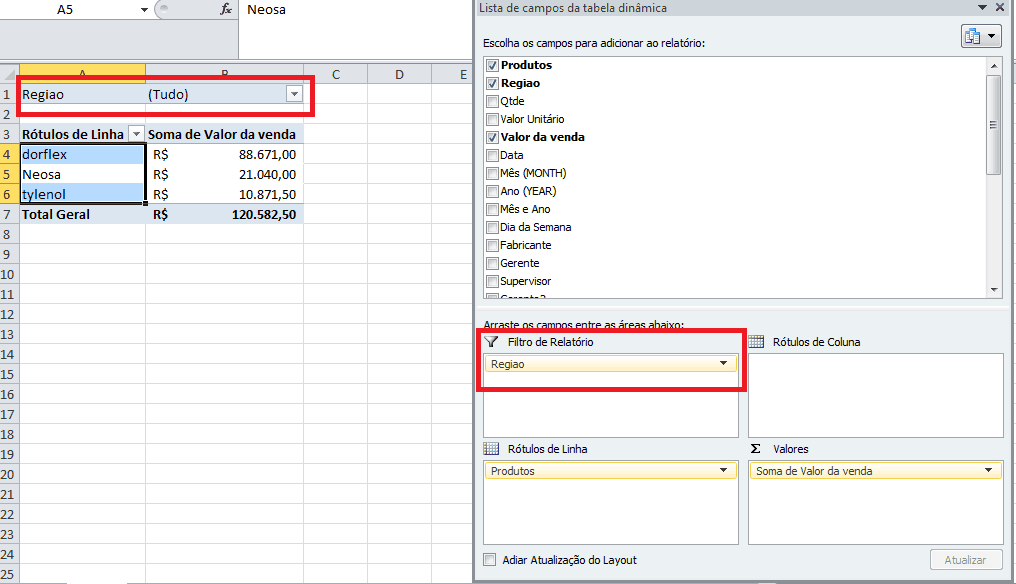Open the field list pane options arrow
This screenshot has width=1016, height=584.
(x=982, y=8)
